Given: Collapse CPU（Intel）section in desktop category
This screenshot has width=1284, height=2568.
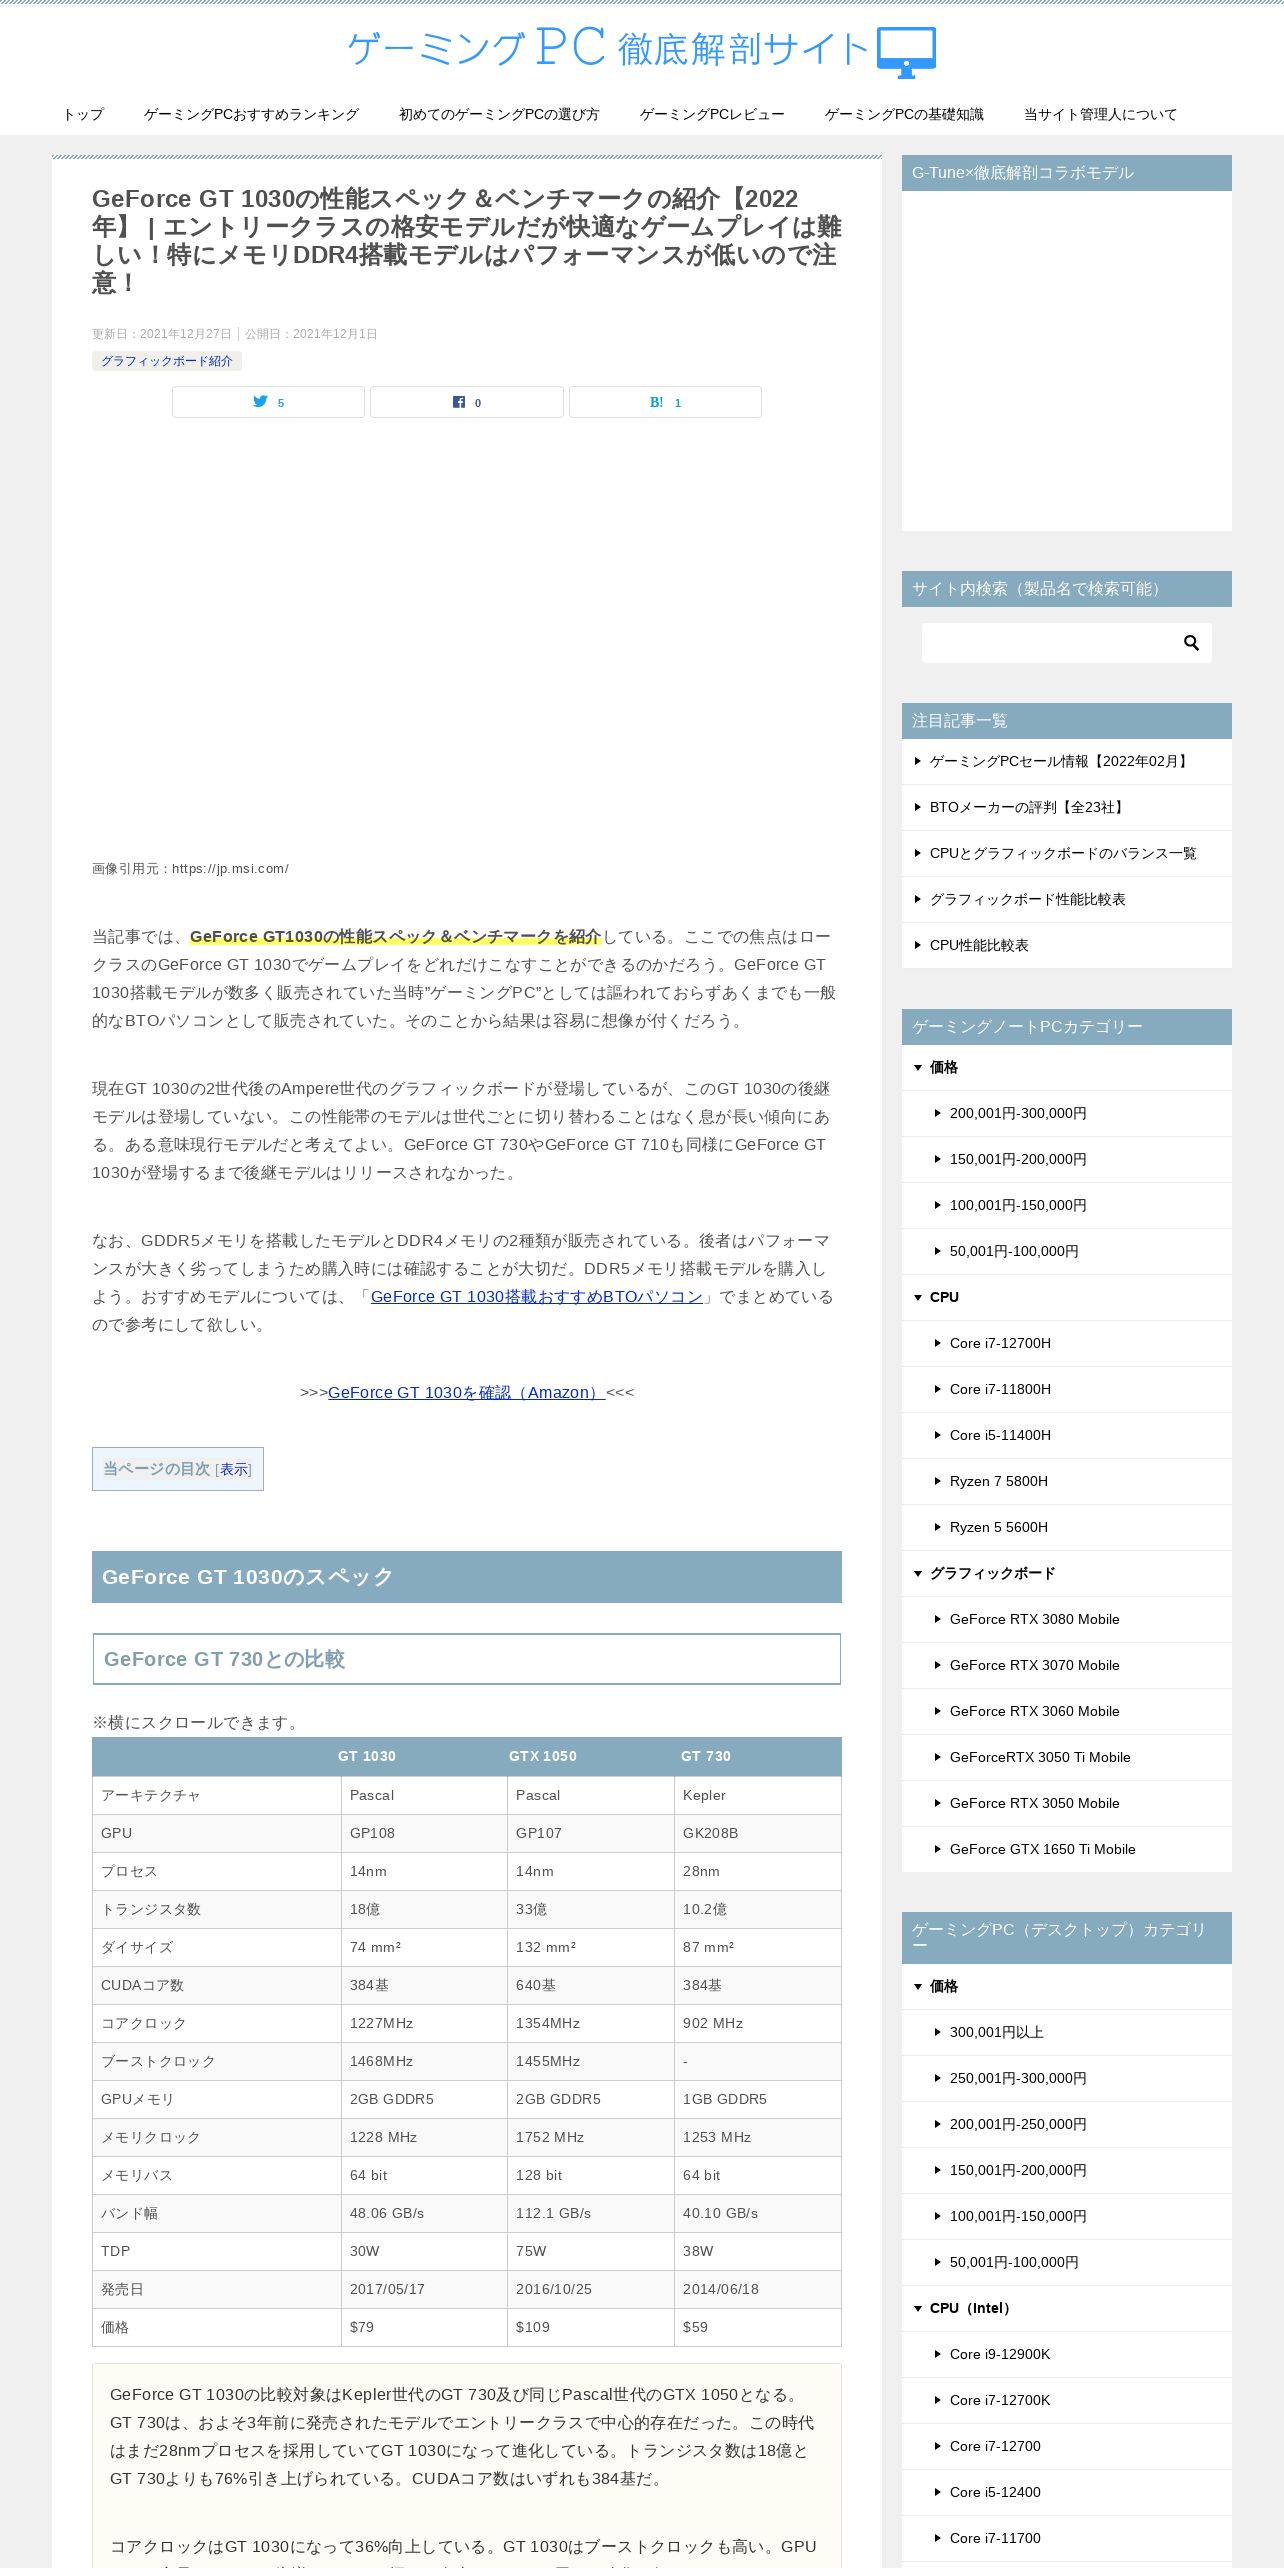Looking at the screenshot, I should (1067, 2308).
